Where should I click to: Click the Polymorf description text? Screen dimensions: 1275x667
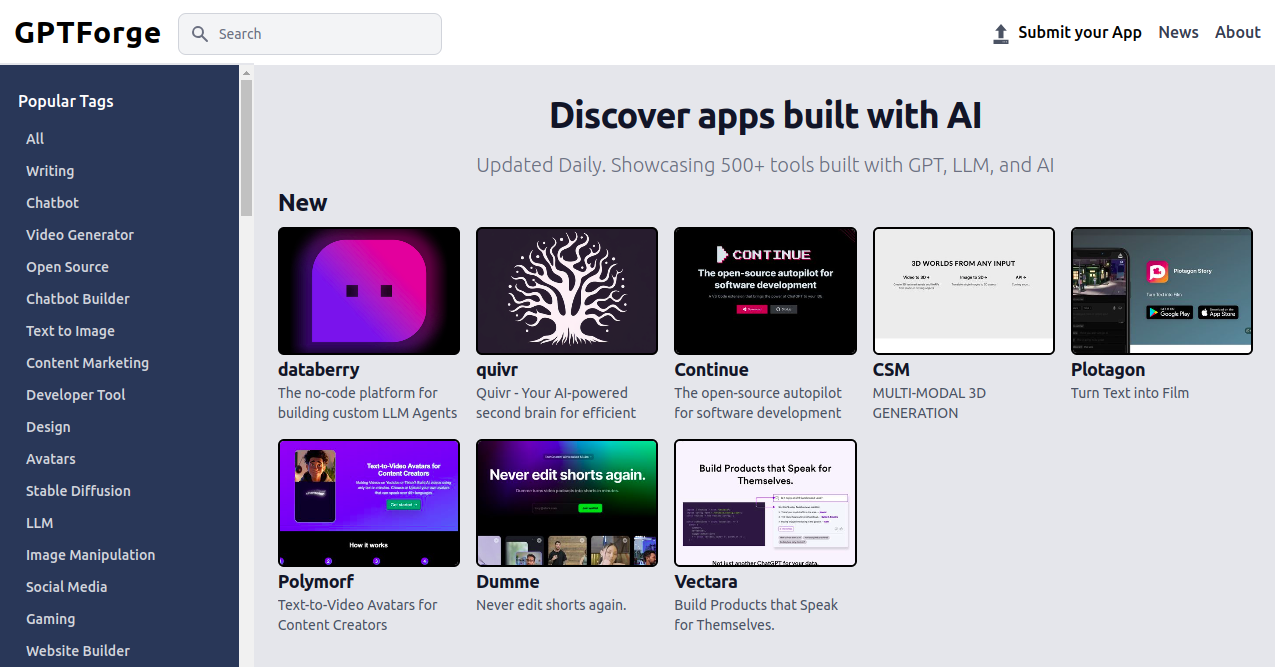[x=357, y=615]
